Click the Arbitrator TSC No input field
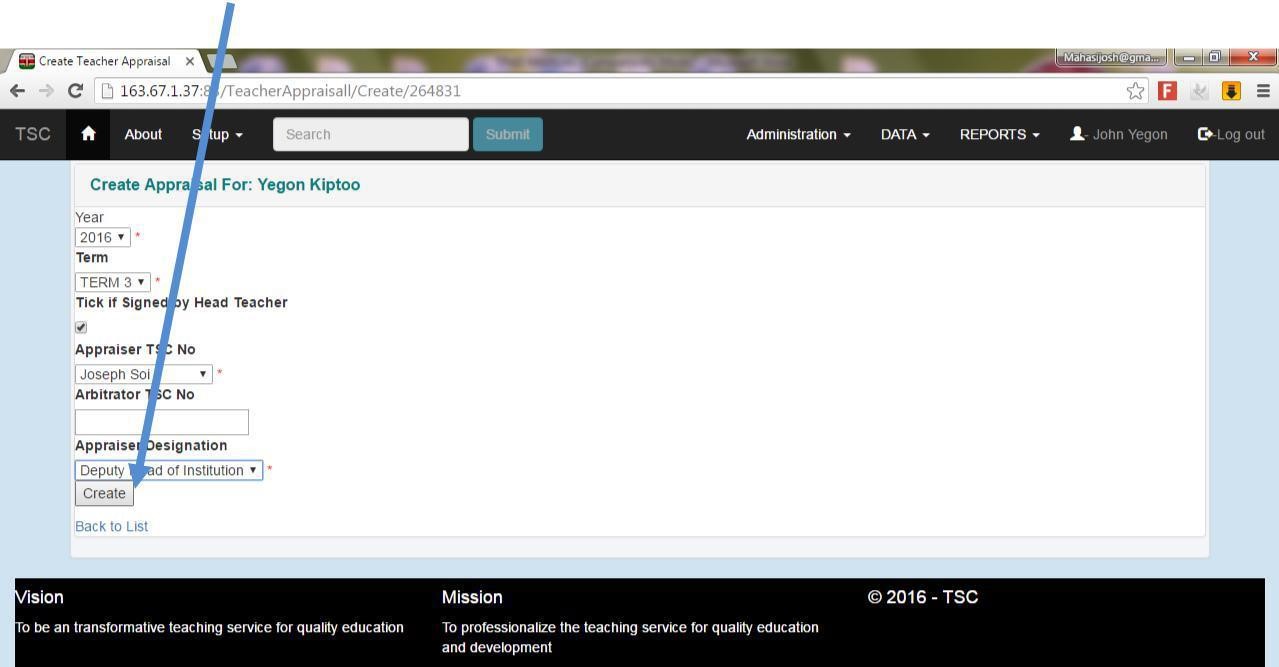 [162, 422]
